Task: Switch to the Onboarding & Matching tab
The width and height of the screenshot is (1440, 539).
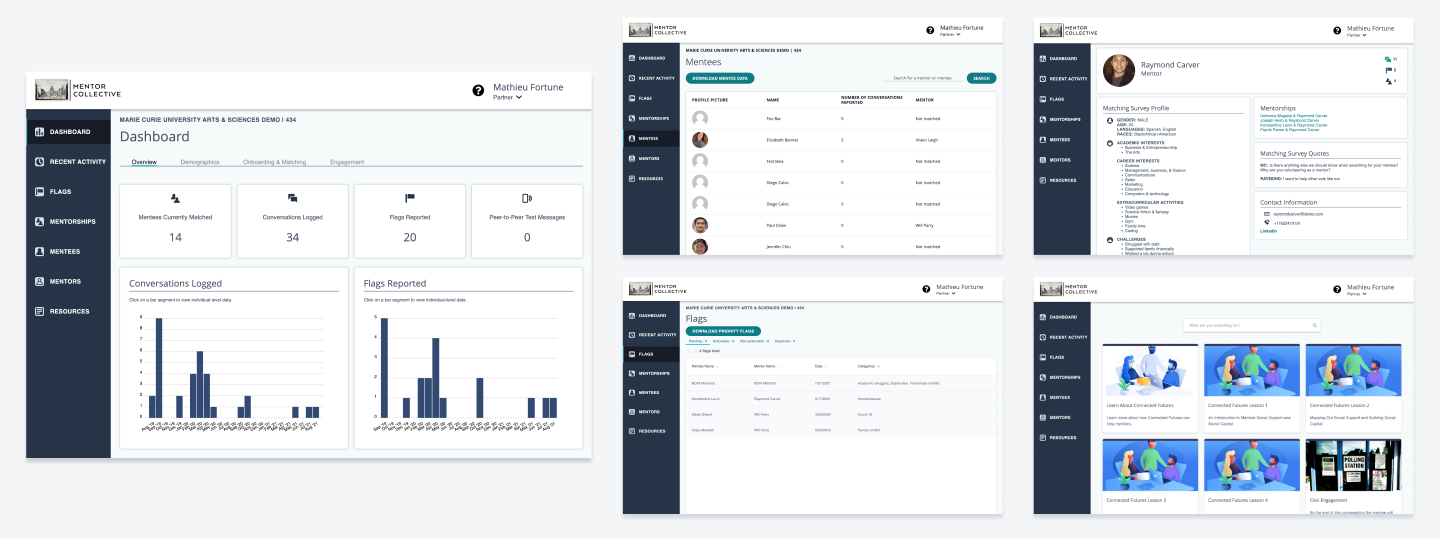Action: point(274,161)
